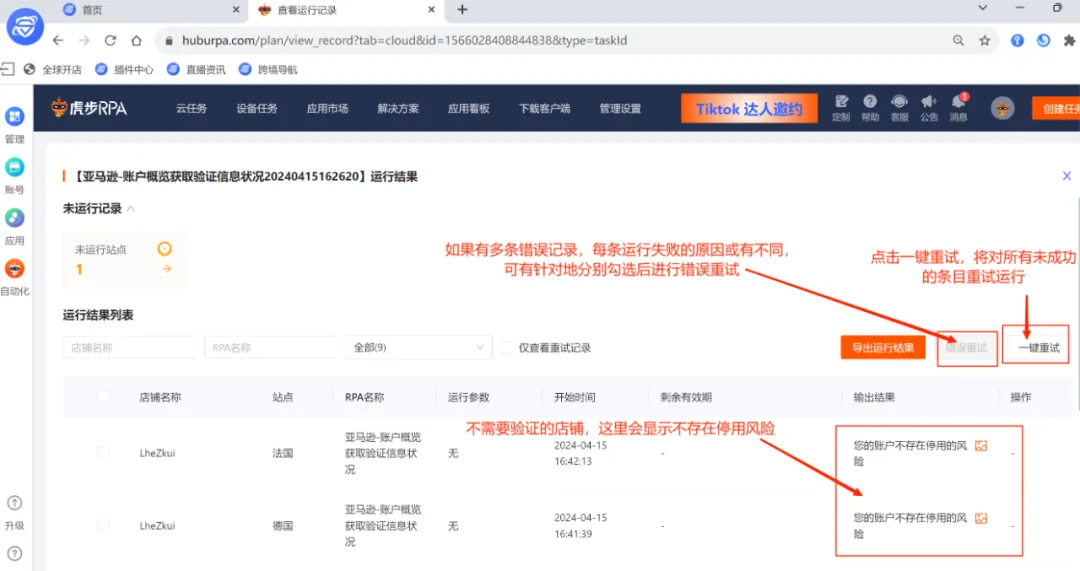The height and width of the screenshot is (571, 1080).
Task: Open the 消息 notification bell
Action: [x=958, y=108]
